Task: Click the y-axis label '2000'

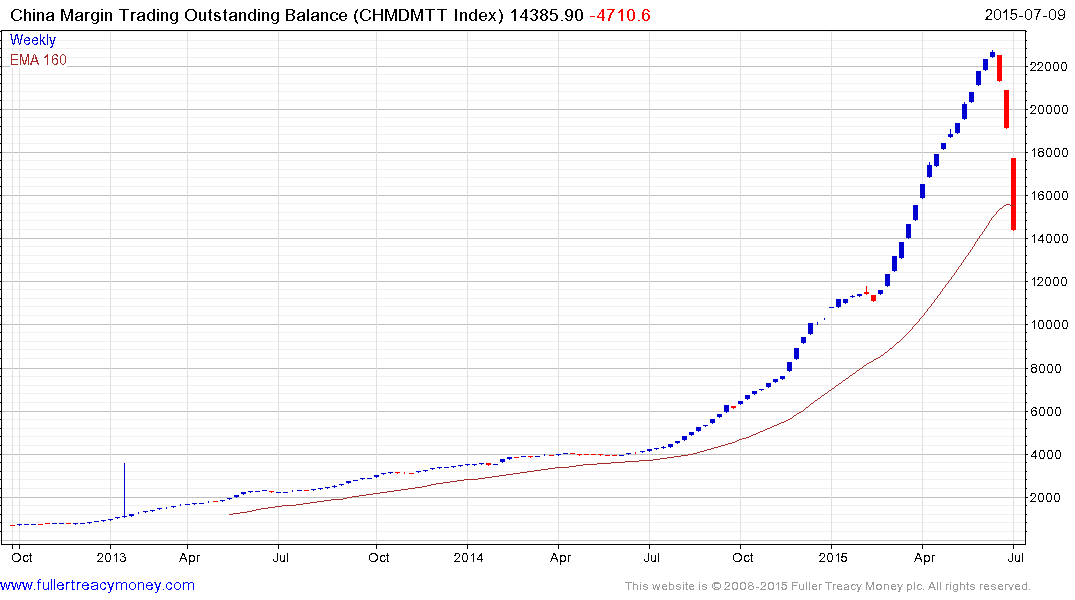Action: tap(1046, 497)
